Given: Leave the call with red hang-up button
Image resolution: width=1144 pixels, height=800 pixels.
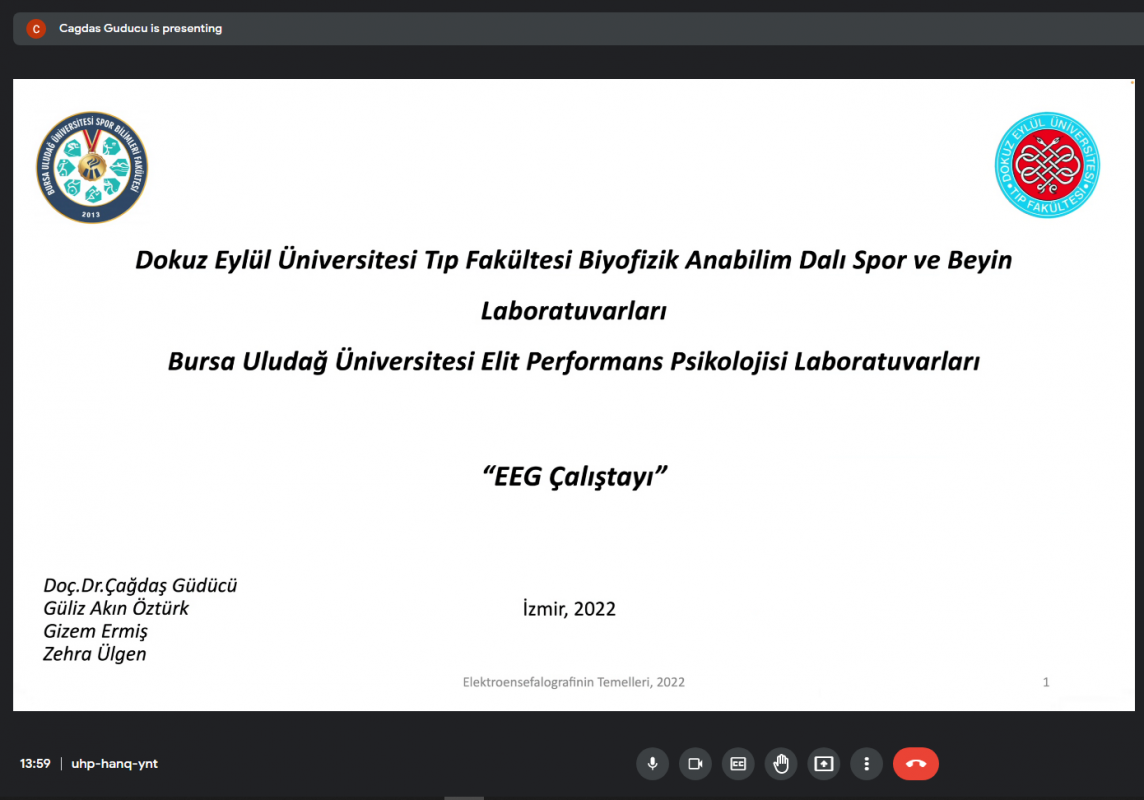Looking at the screenshot, I should [916, 764].
